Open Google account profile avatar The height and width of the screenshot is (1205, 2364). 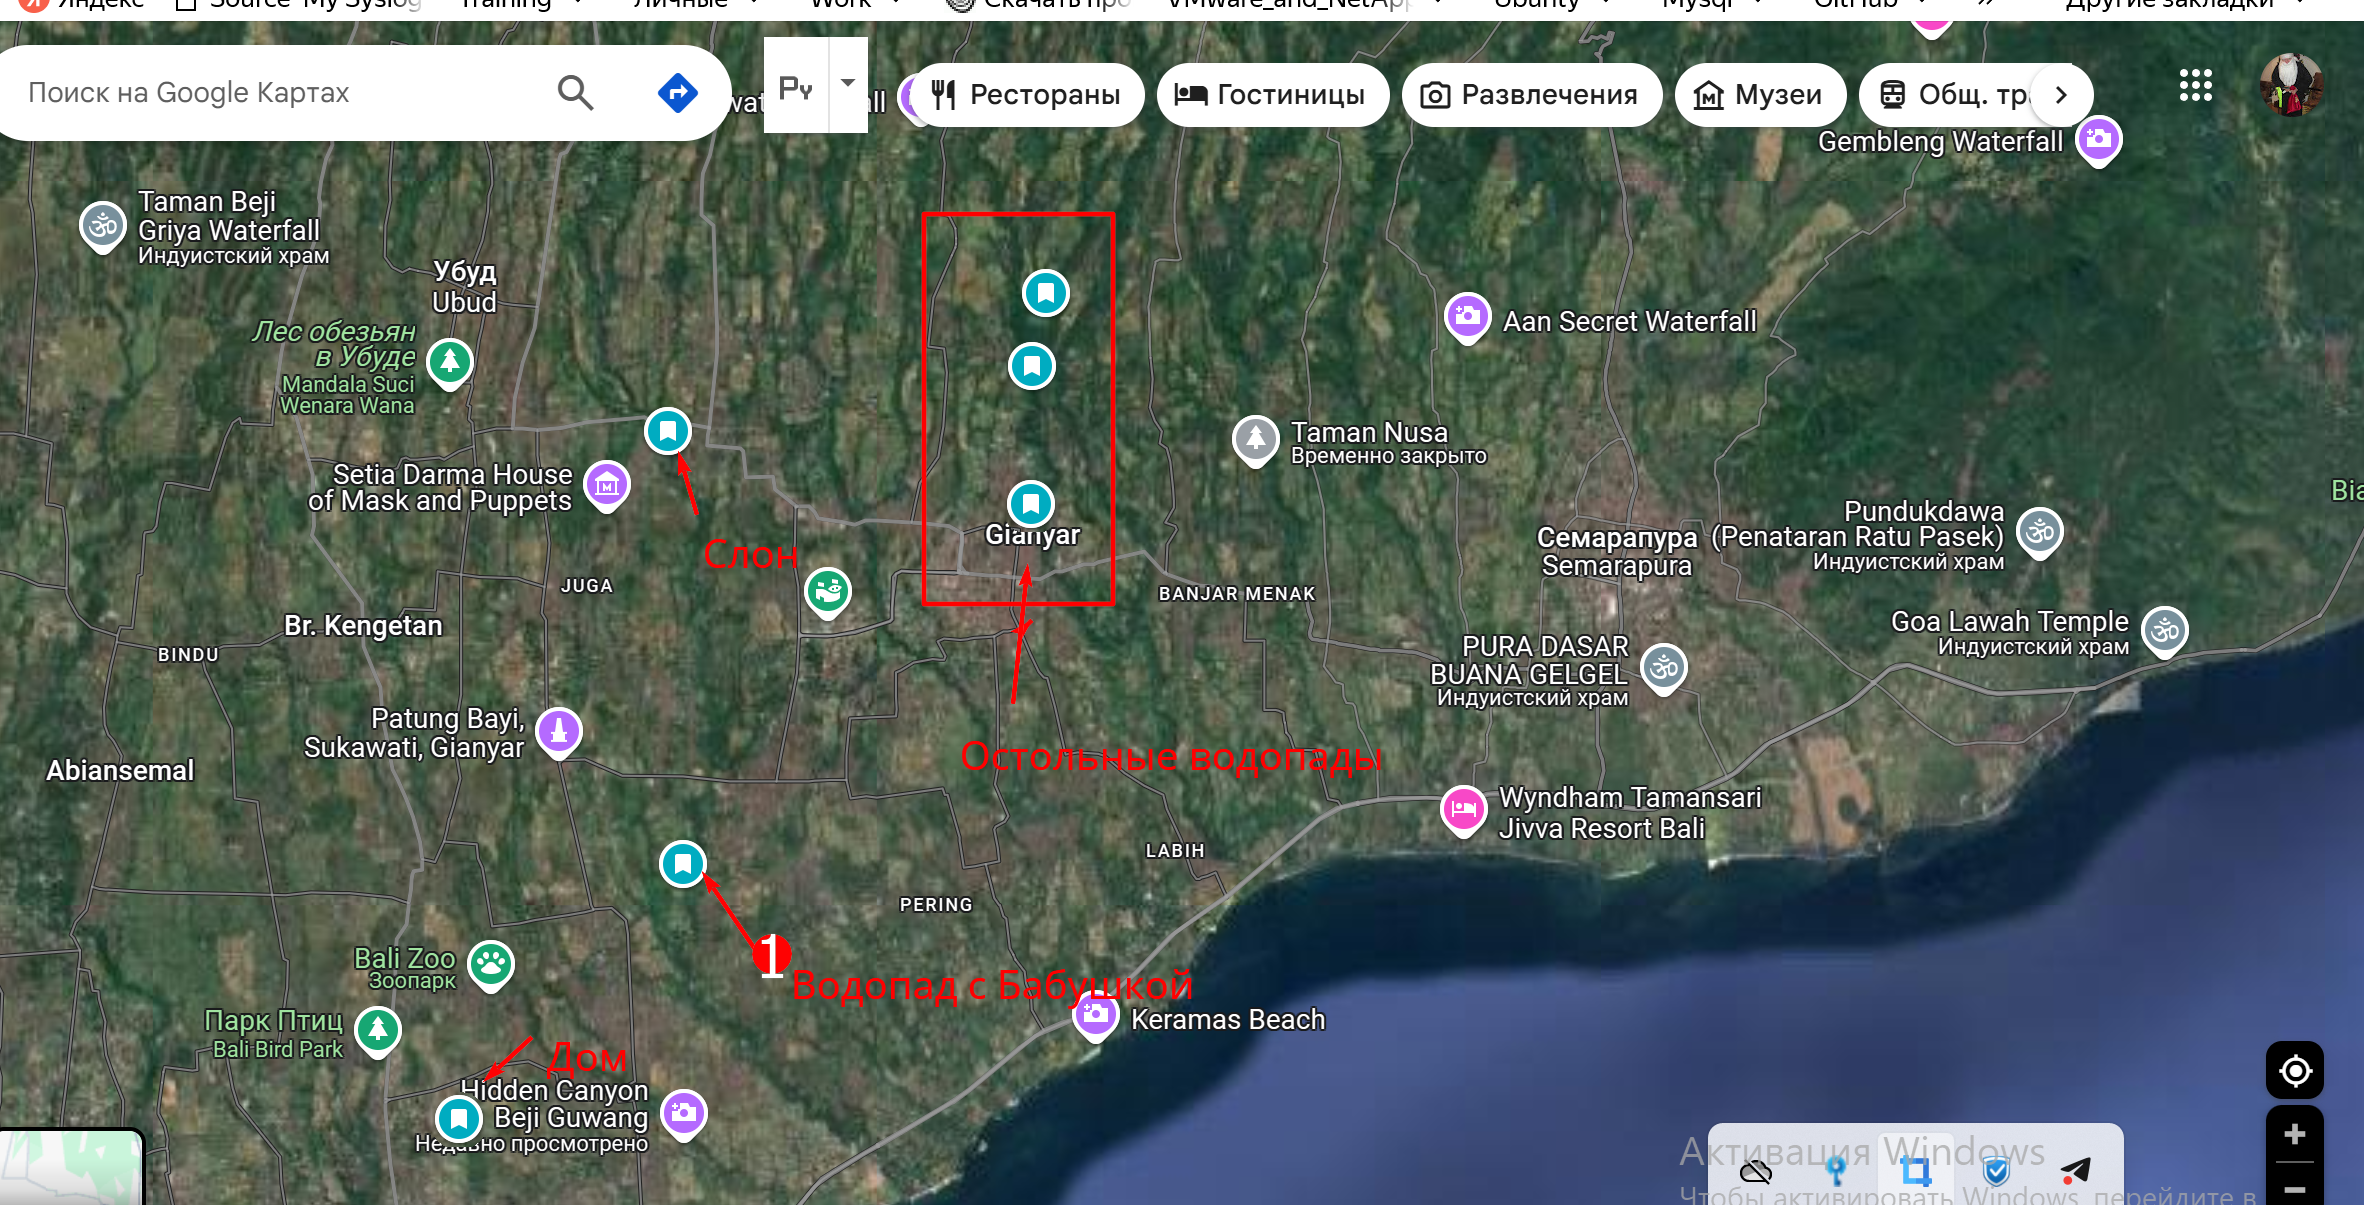(x=2291, y=86)
